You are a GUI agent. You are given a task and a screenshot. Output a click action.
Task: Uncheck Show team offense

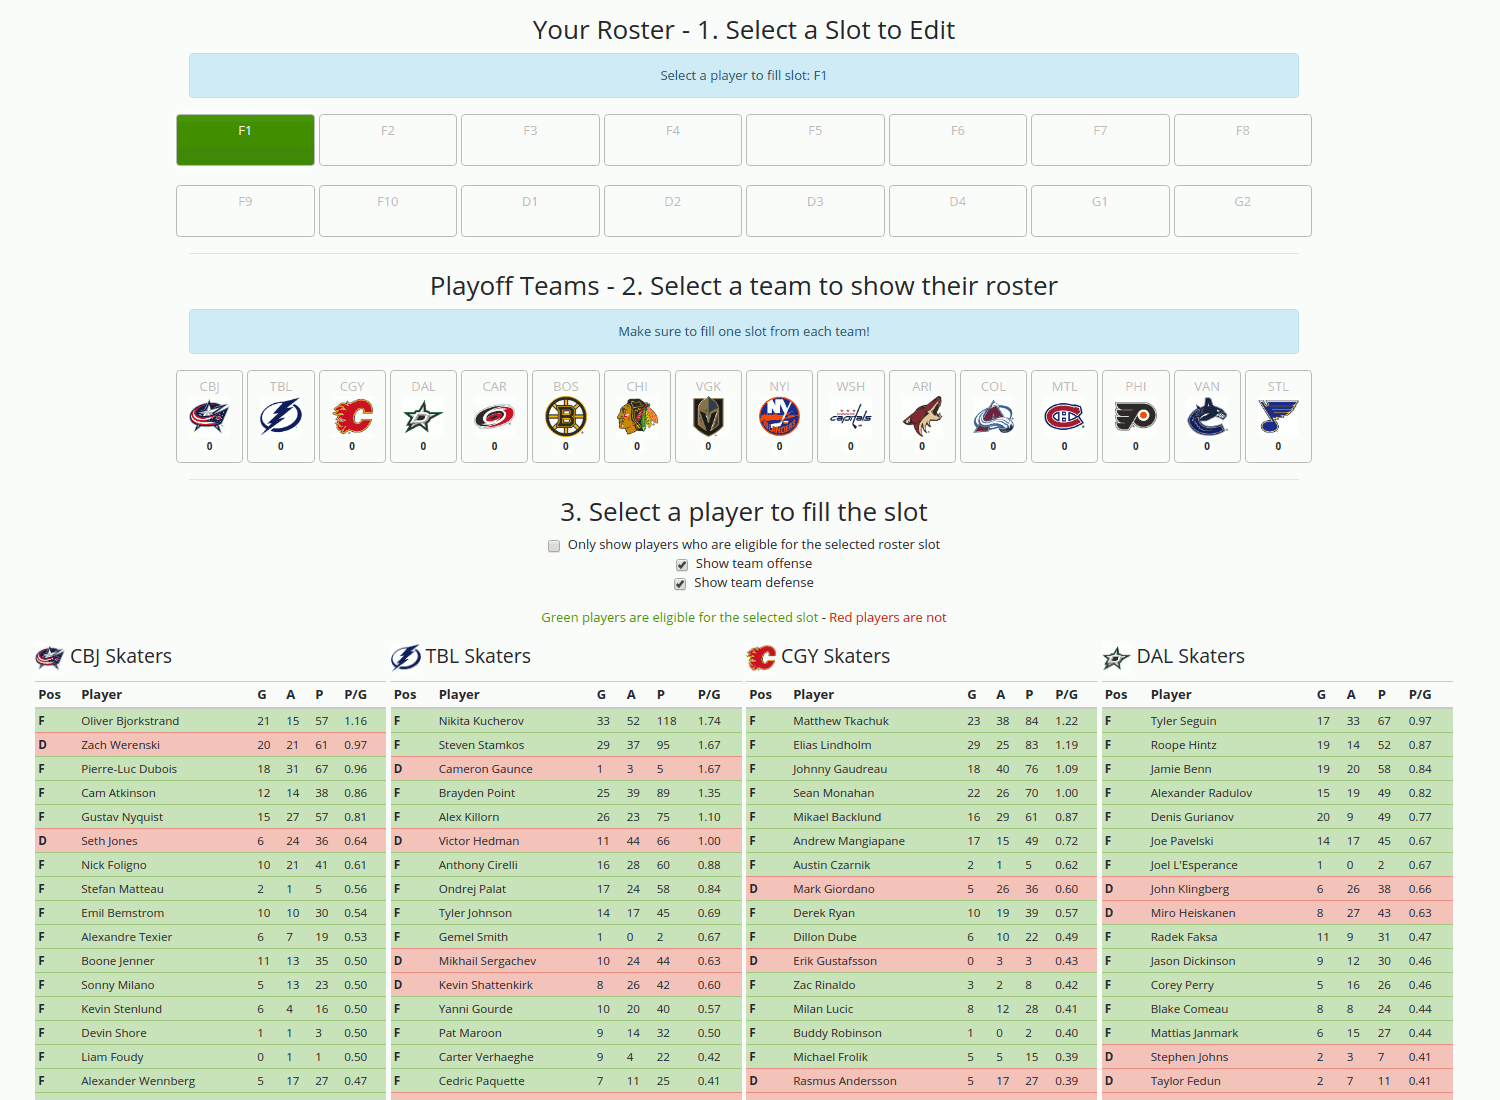coord(682,565)
